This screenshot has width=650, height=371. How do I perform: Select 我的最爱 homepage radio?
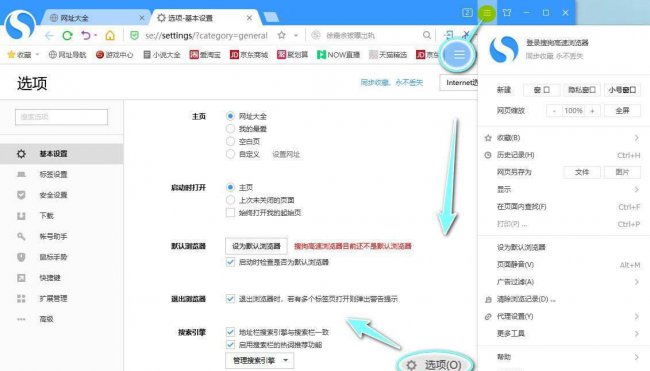pyautogui.click(x=230, y=129)
